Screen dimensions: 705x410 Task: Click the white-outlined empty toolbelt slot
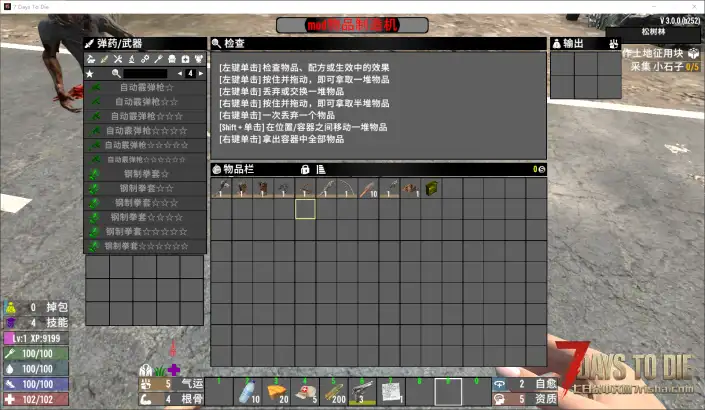tap(448, 392)
